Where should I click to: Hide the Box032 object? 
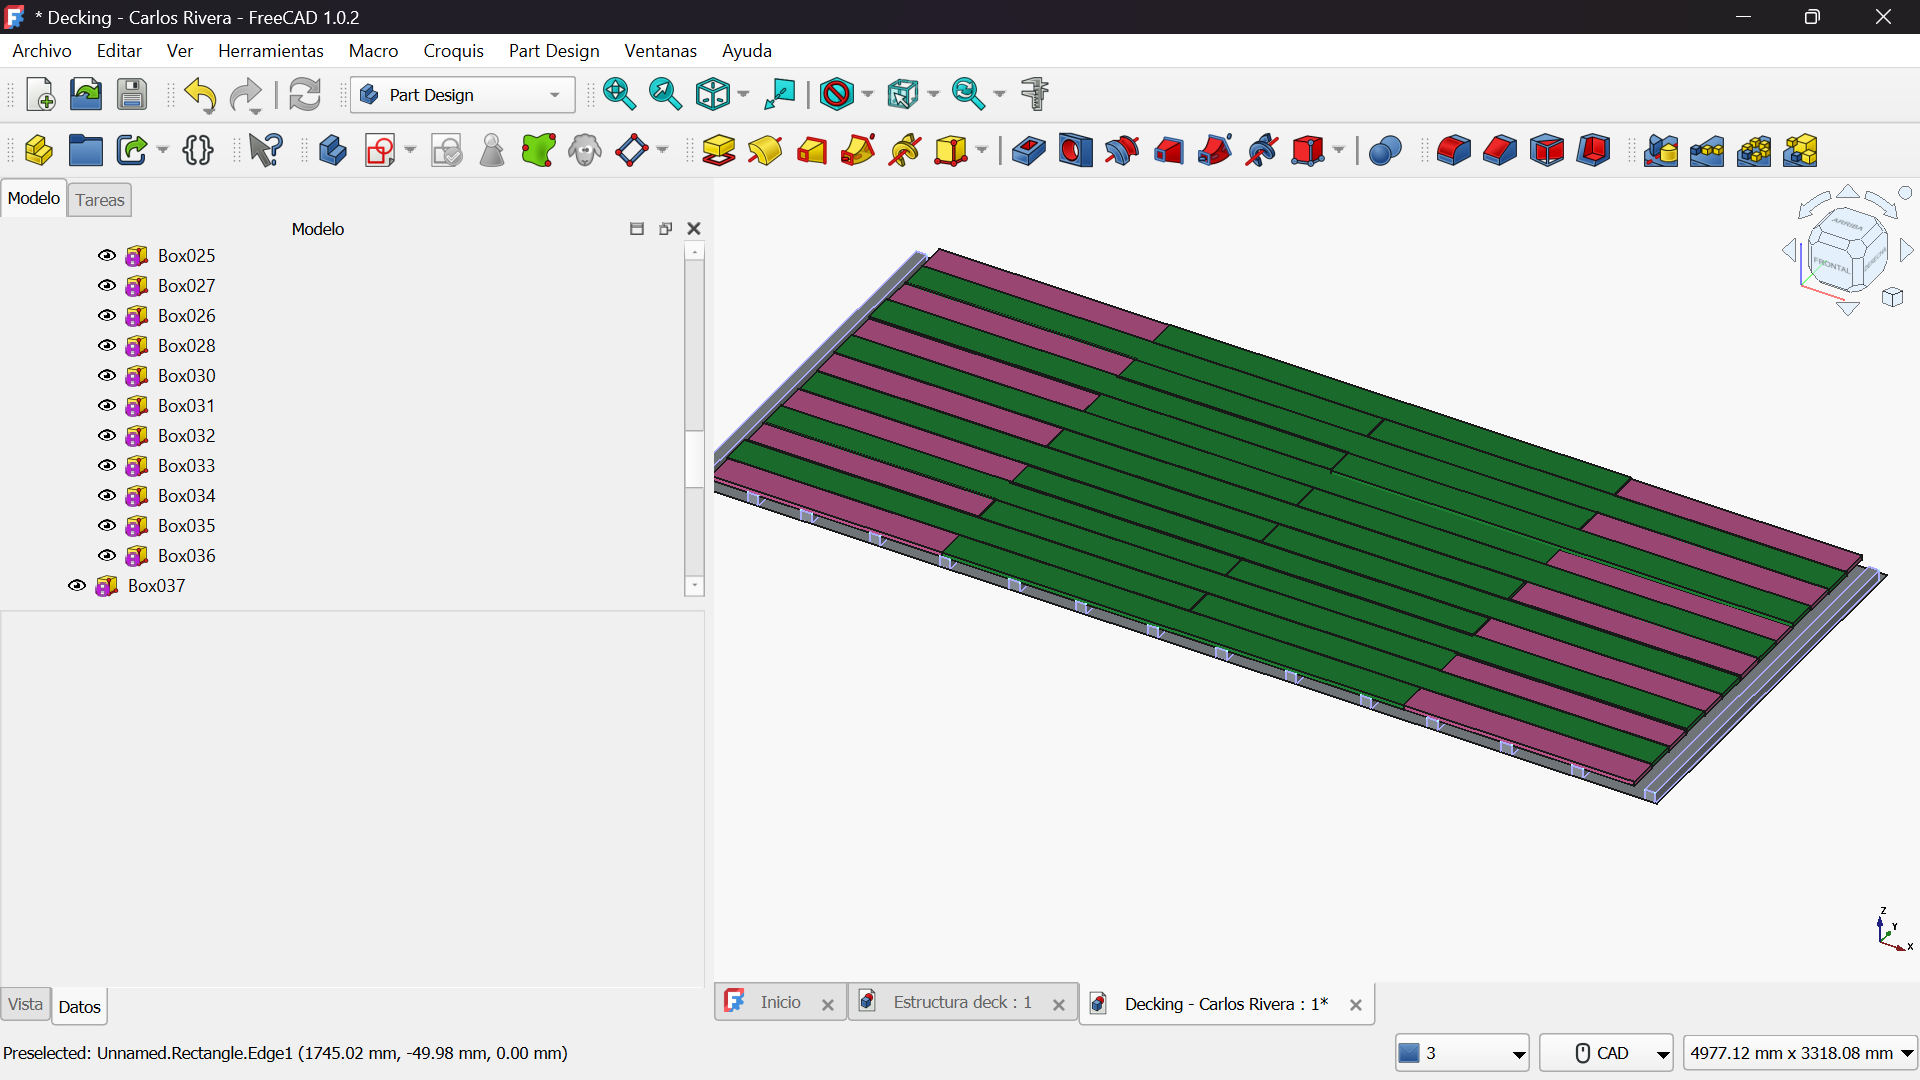click(x=107, y=436)
